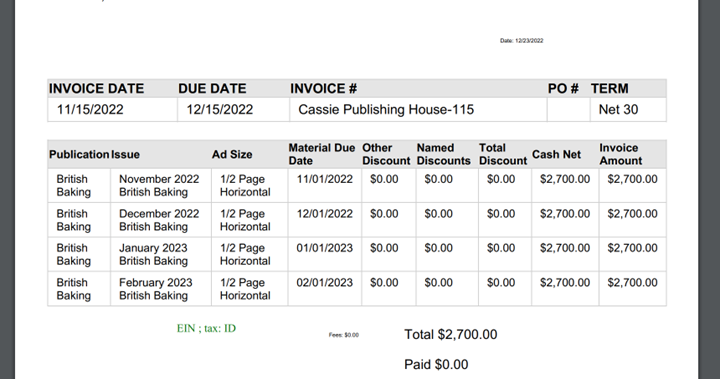Click the Cash Net column header
720x379 pixels.
click(x=557, y=154)
